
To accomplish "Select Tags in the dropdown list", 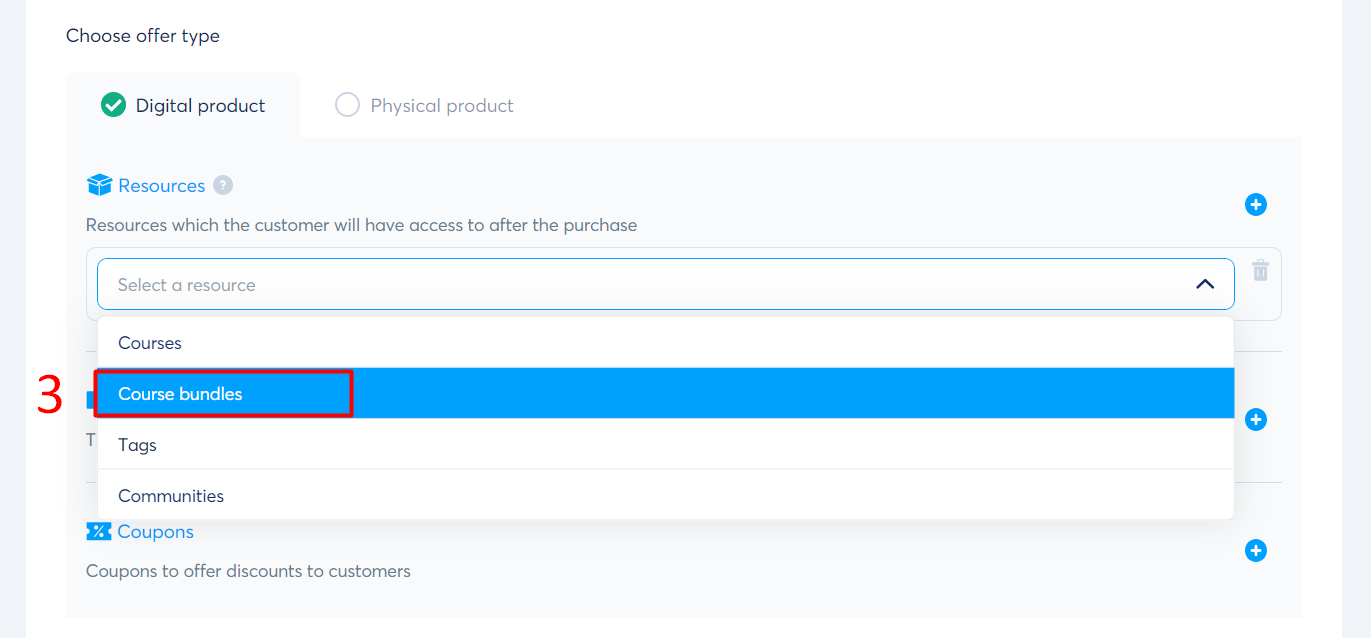I will click(136, 444).
